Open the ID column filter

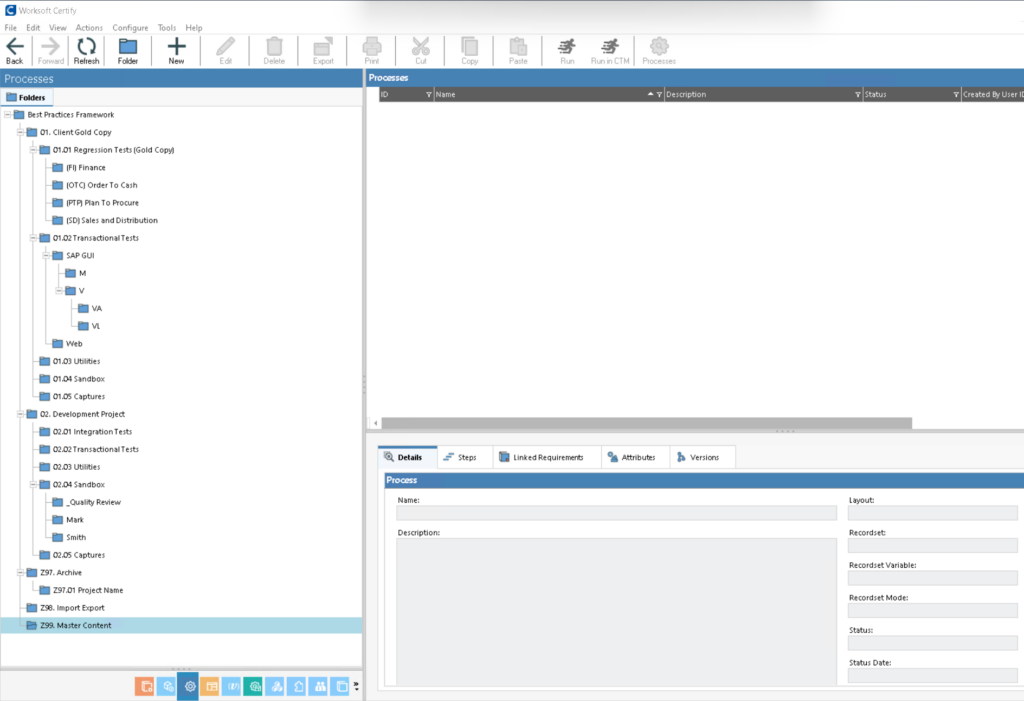point(428,95)
